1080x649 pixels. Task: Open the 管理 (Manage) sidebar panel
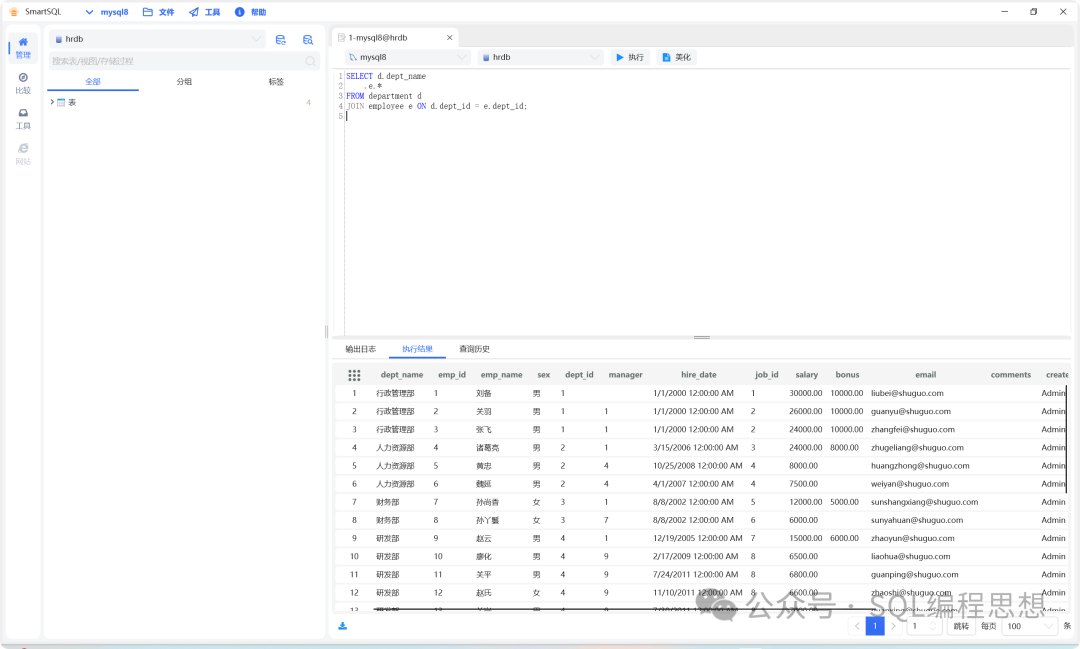tap(23, 47)
